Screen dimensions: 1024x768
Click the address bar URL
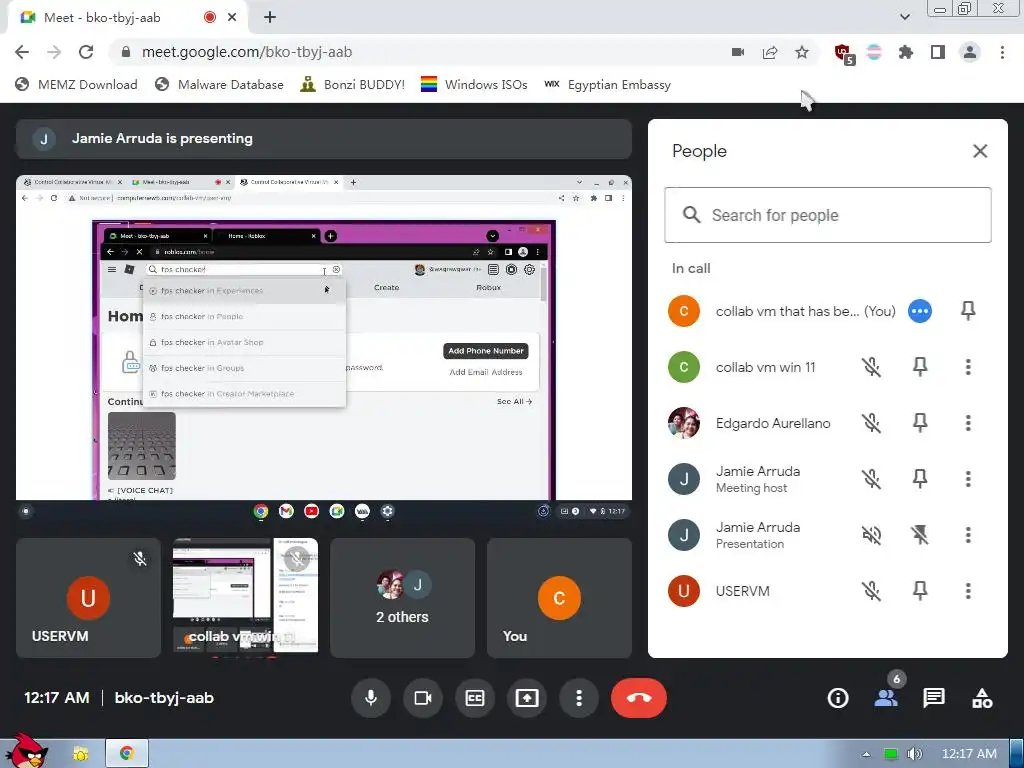point(247,52)
